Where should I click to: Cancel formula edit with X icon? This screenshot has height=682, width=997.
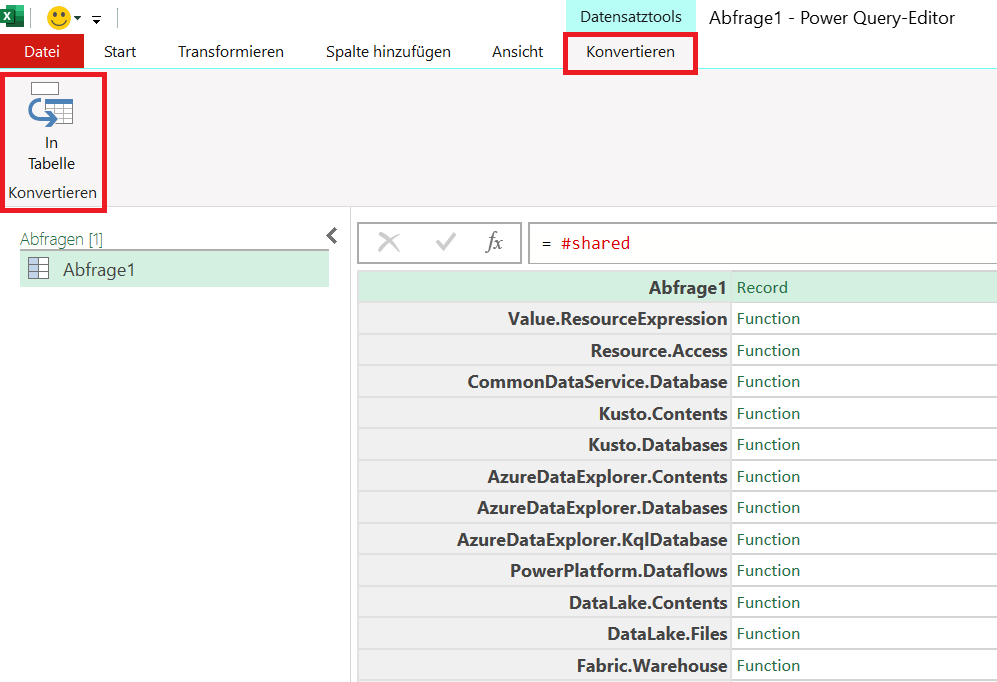(388, 242)
